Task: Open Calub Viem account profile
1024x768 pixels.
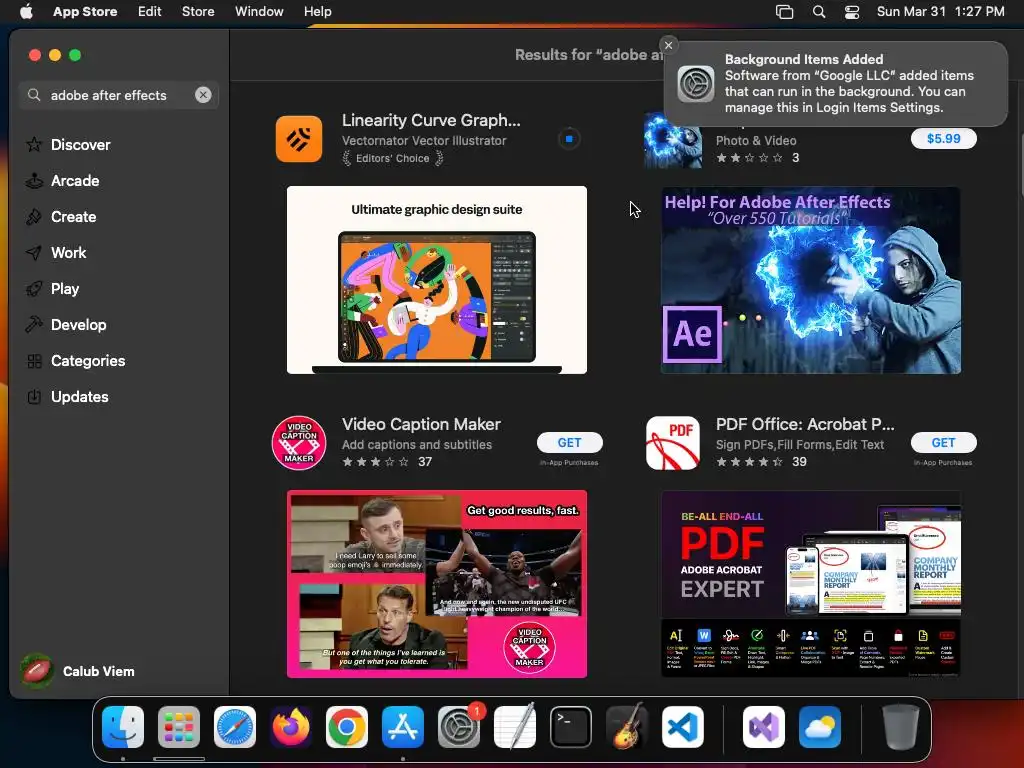Action: (x=78, y=671)
